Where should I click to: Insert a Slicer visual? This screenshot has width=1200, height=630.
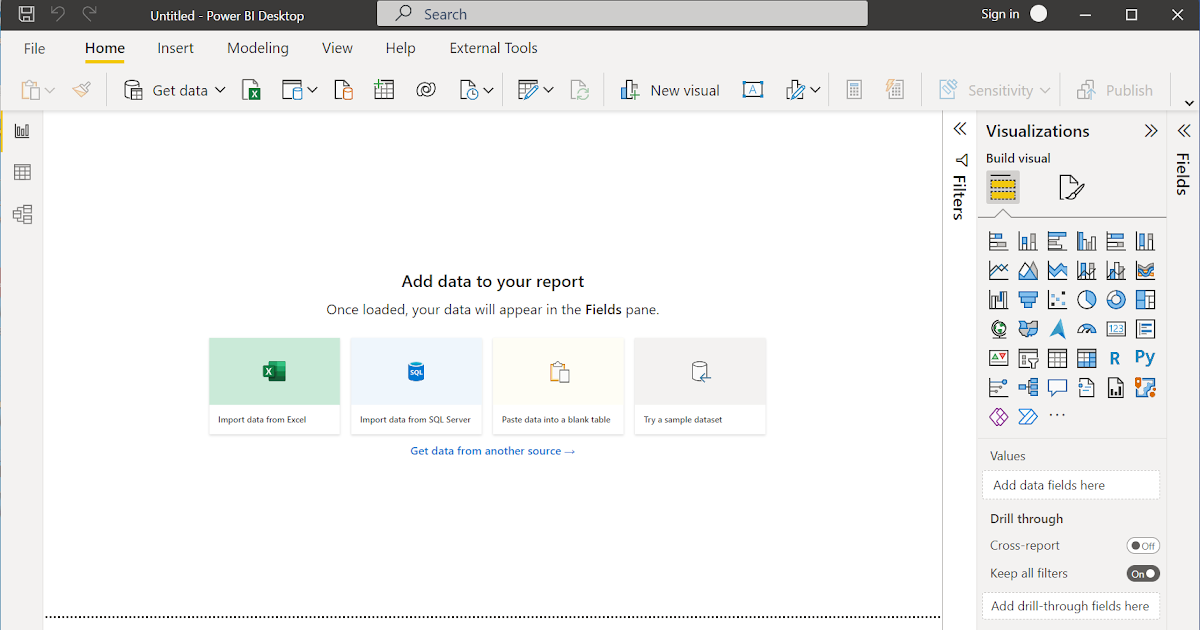click(1028, 358)
